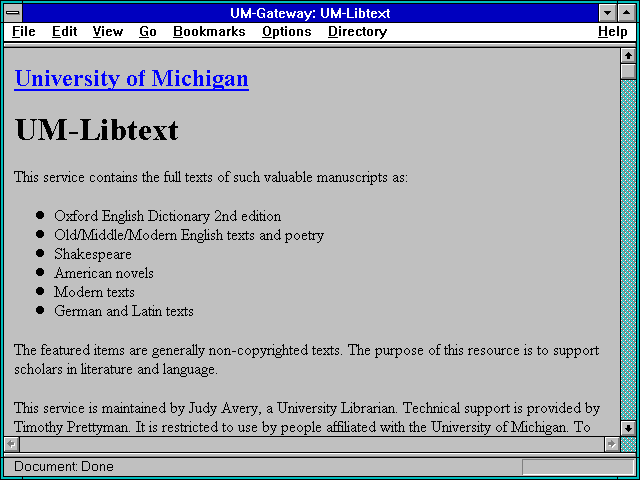Open the Bookmarks menu
The width and height of the screenshot is (640, 480).
coord(209,32)
